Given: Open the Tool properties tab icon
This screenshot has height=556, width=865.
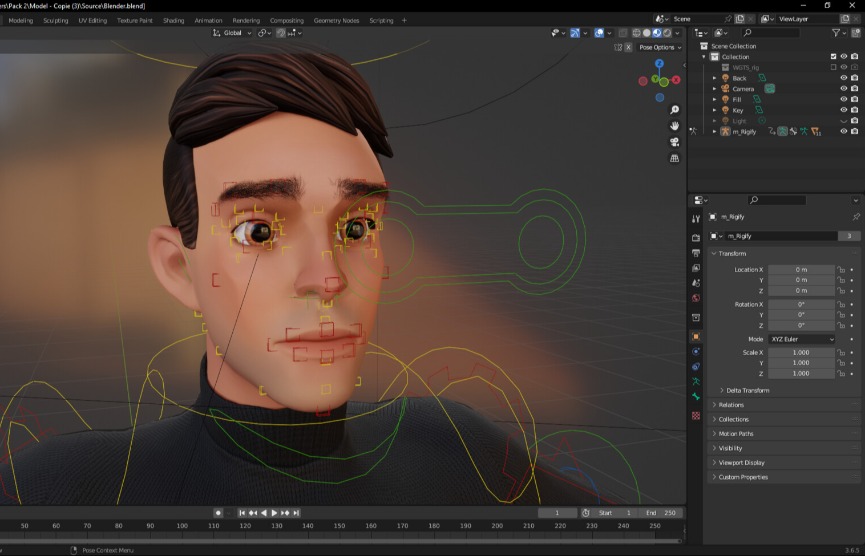Looking at the screenshot, I should pos(696,219).
